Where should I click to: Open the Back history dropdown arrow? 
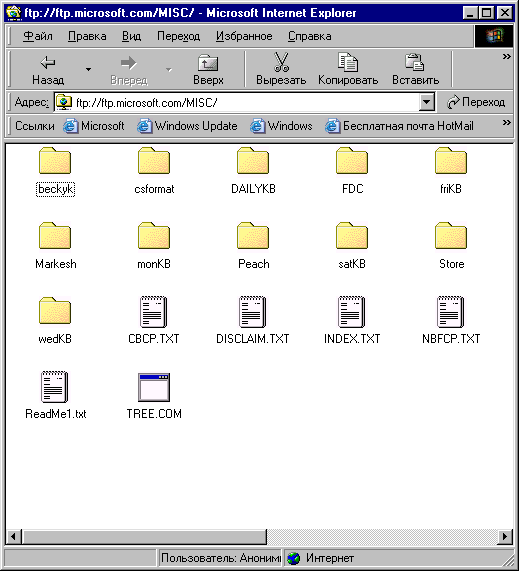pos(88,70)
